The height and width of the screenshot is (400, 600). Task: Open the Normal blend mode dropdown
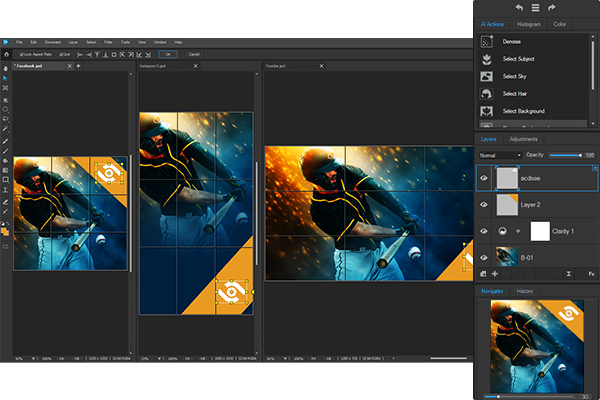click(x=500, y=155)
